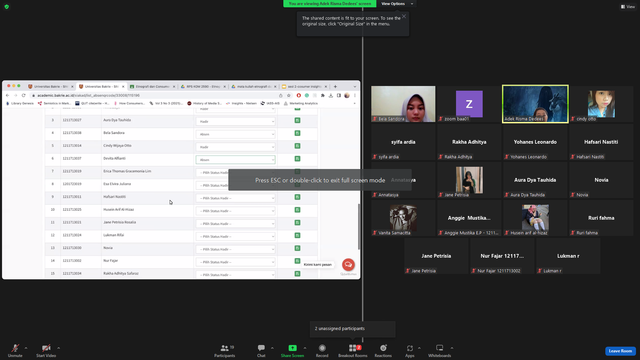Click the green encryption shield icon
The height and width of the screenshot is (360, 640).
click(x=7, y=7)
